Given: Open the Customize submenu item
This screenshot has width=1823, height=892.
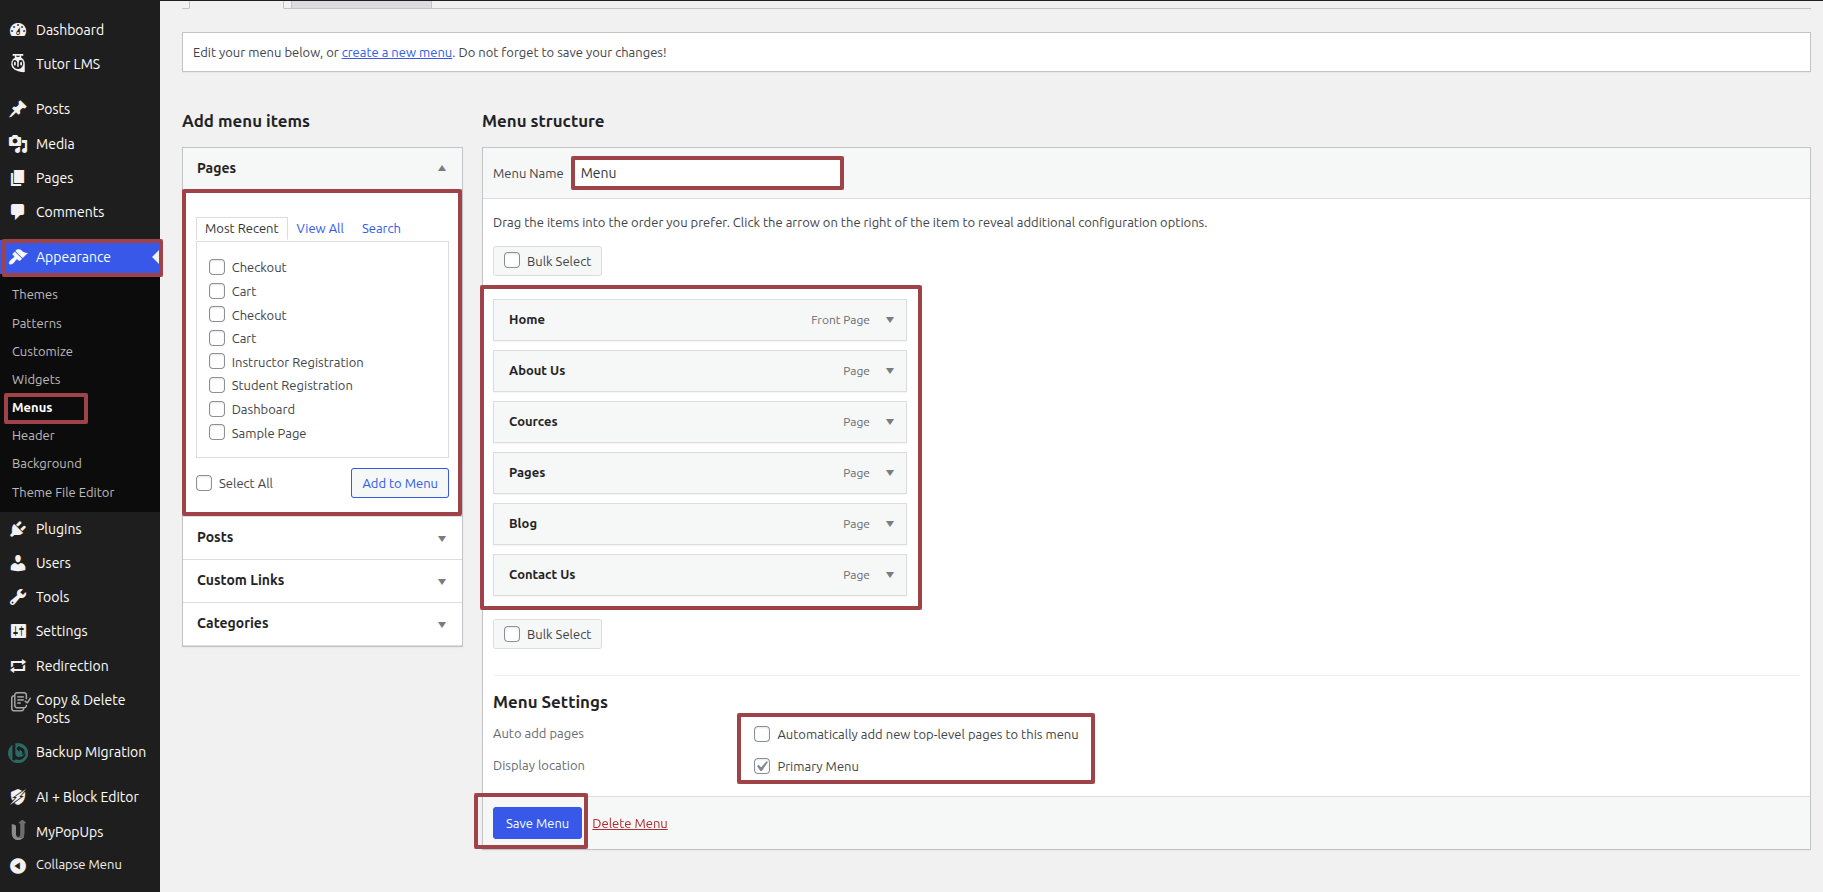Looking at the screenshot, I should coord(42,352).
